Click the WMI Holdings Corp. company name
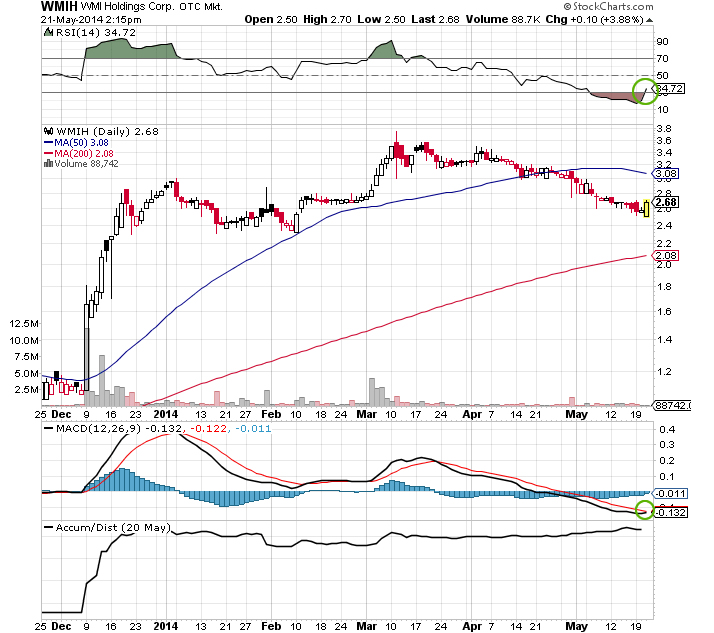The width and height of the screenshot is (714, 633). [128, 6]
